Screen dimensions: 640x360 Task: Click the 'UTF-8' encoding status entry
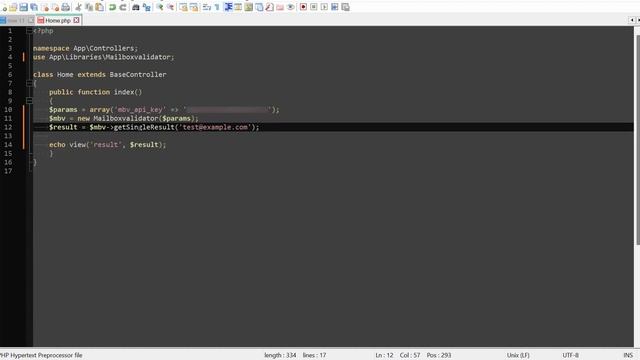tap(570, 355)
